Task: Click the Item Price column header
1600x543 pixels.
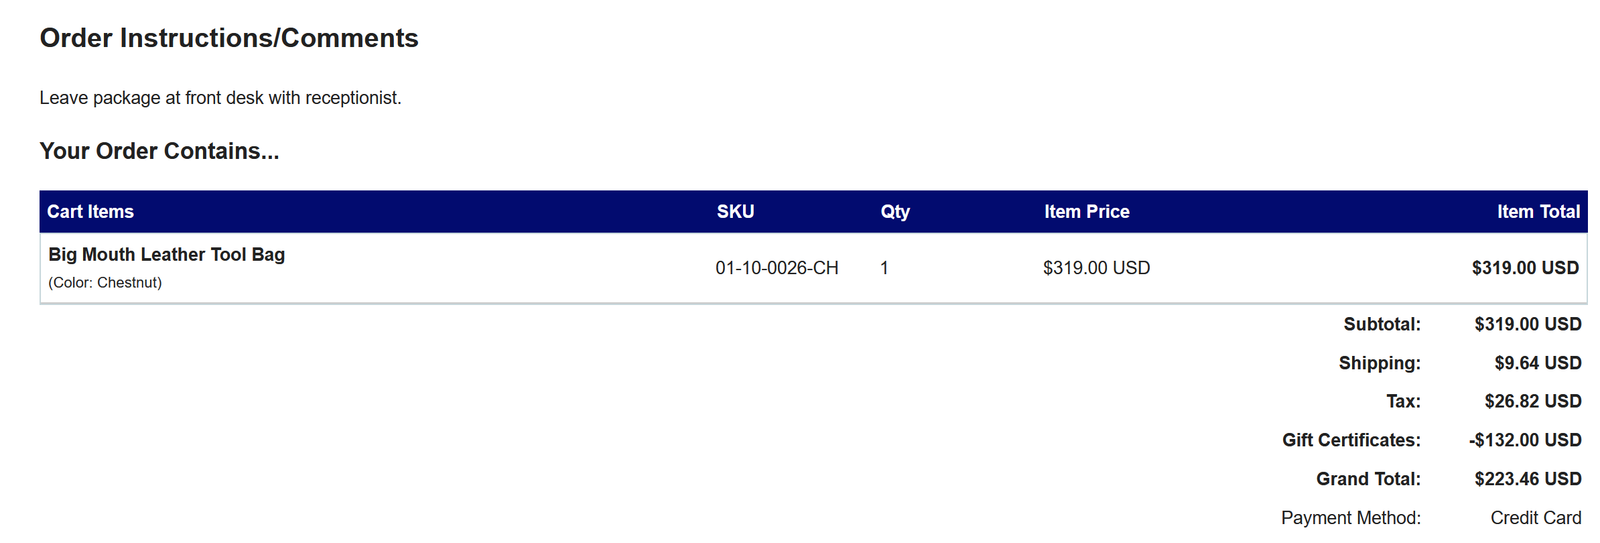Action: [1086, 212]
